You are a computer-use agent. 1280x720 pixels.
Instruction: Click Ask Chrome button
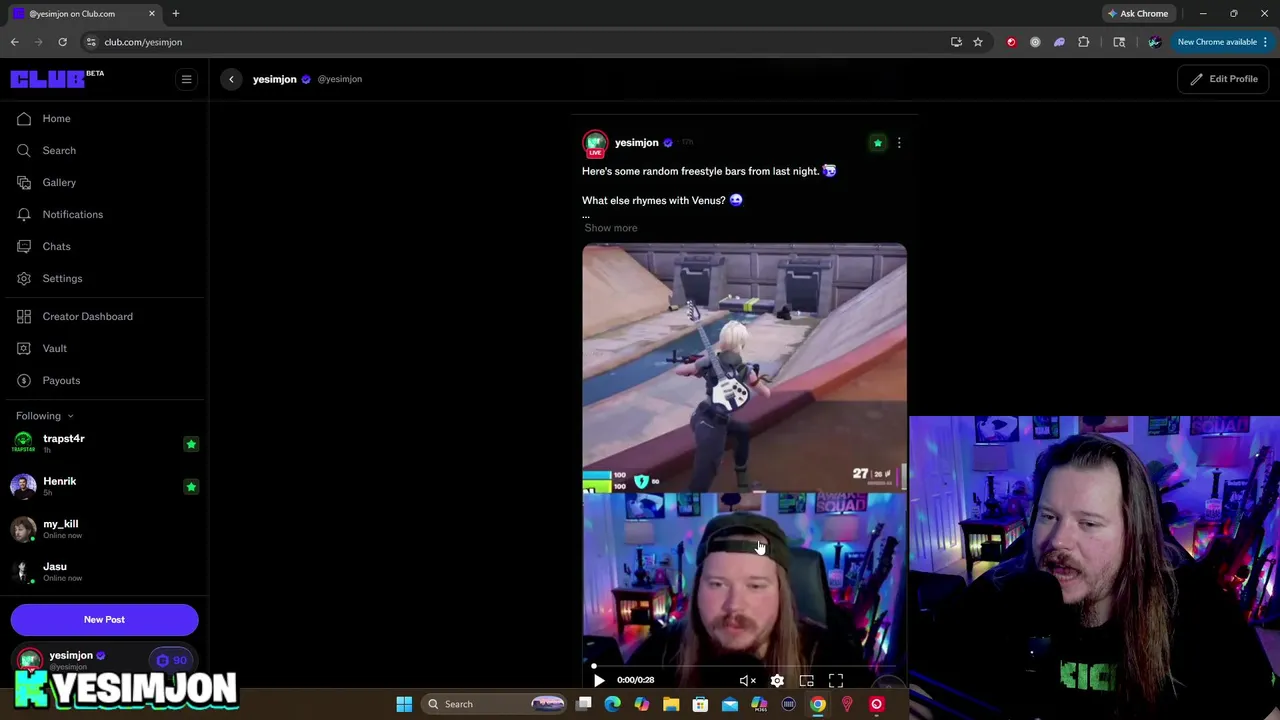pos(1138,14)
